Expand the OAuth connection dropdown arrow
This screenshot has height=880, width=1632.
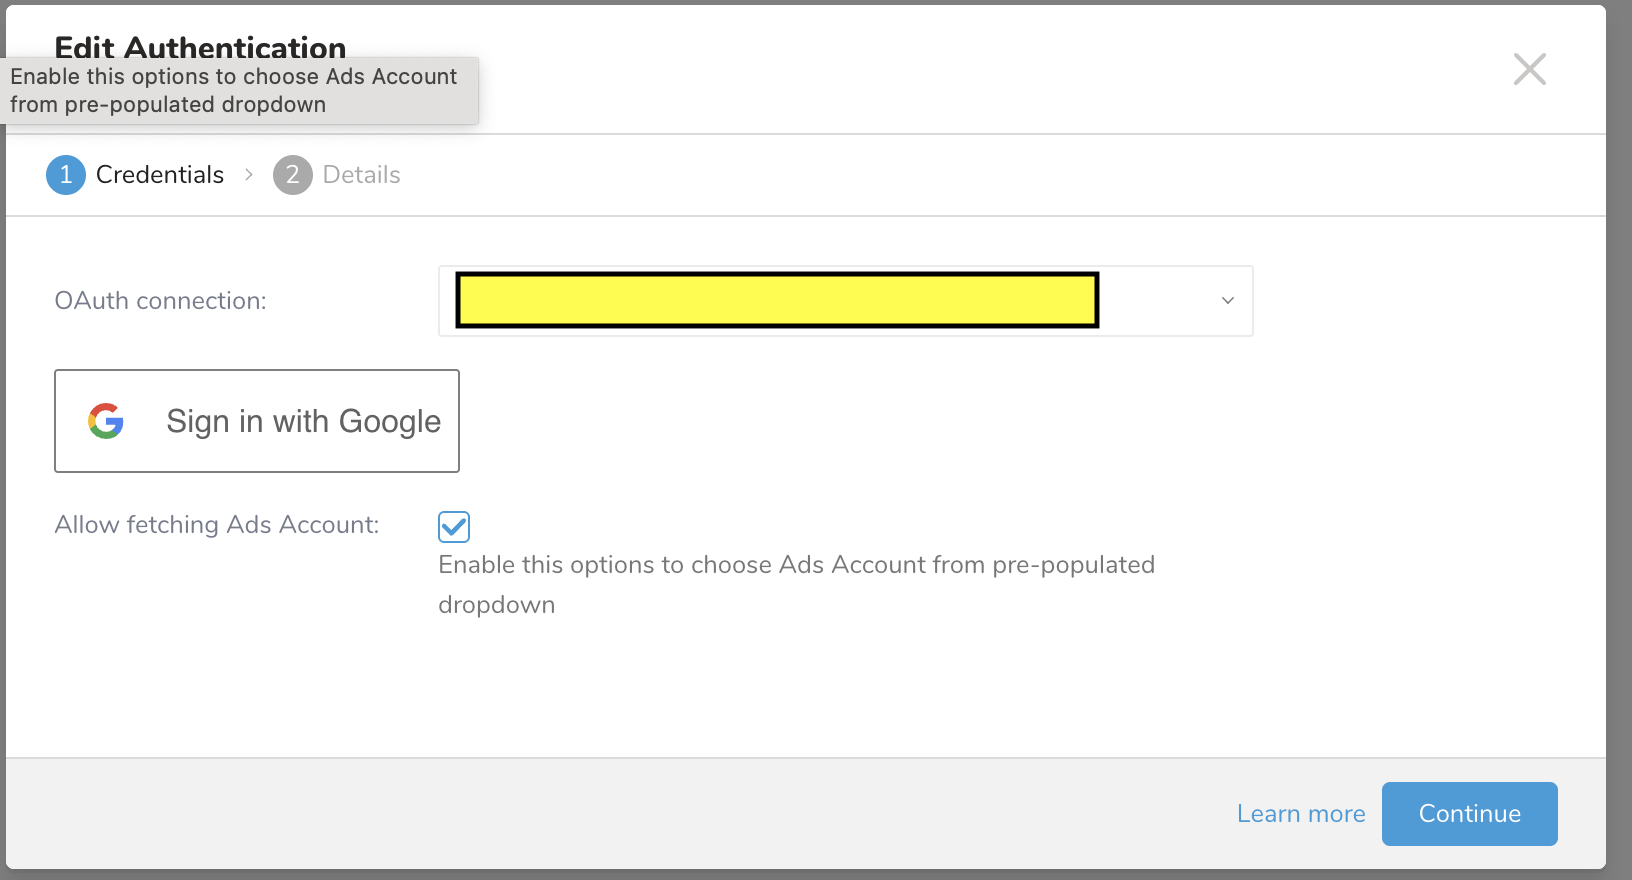(1227, 301)
